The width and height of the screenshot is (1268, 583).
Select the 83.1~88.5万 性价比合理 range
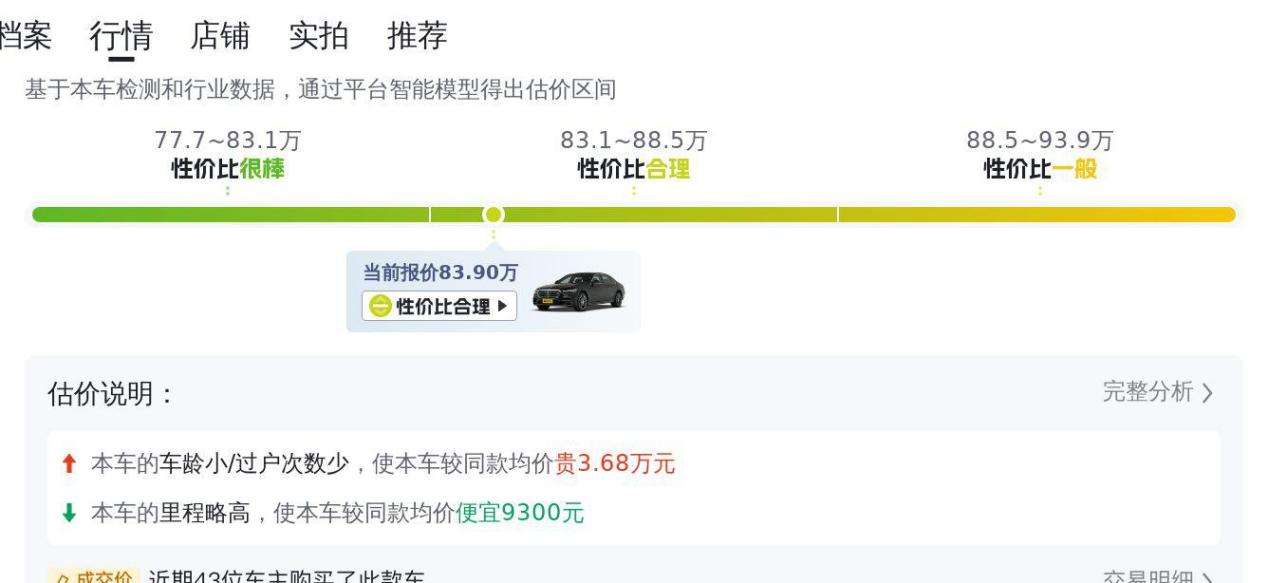pos(634,155)
